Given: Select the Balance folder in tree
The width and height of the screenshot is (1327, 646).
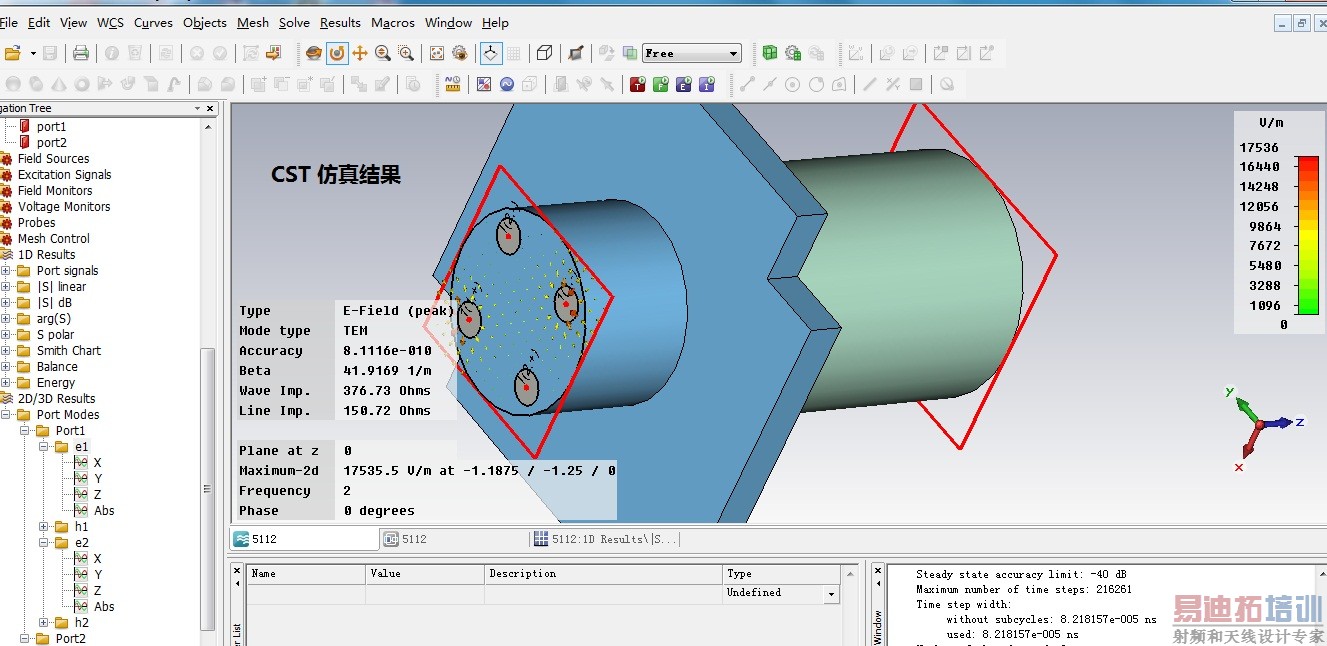Looking at the screenshot, I should pyautogui.click(x=57, y=367).
